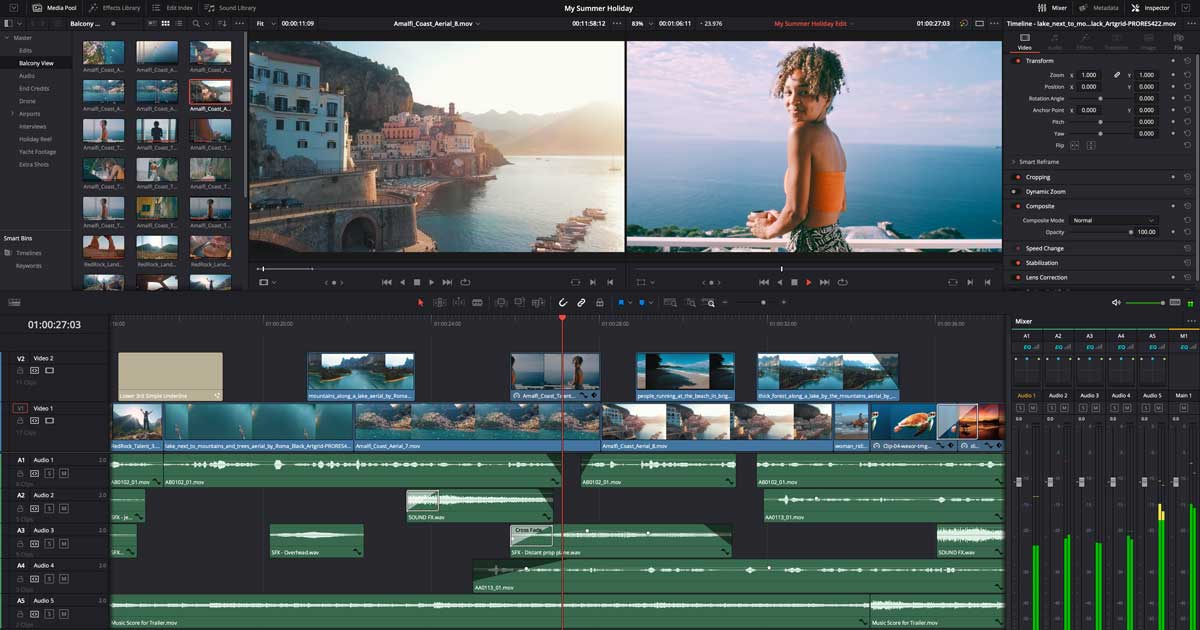
Task: Mute the Audio 2 track
Action: pos(63,507)
